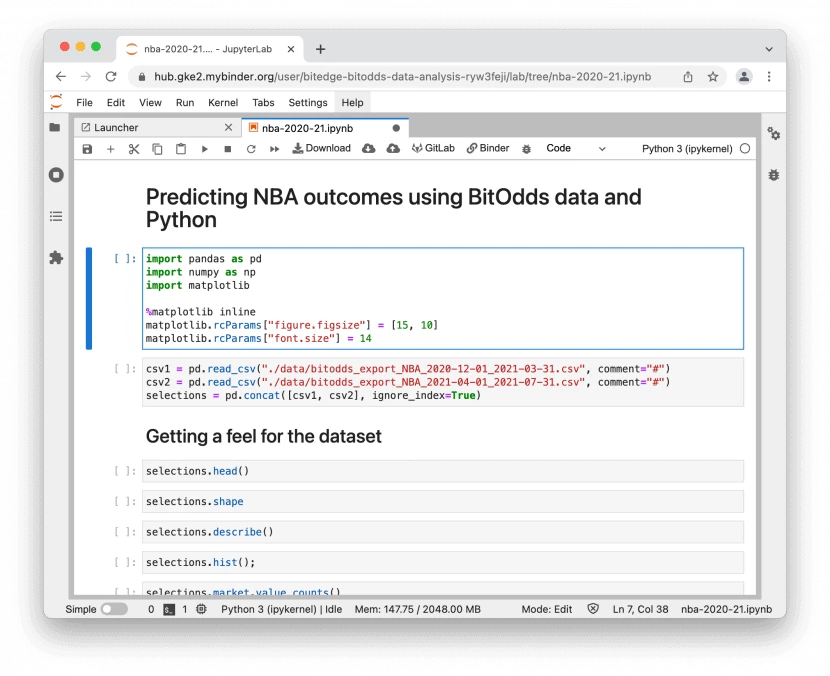Bookmark the page with the star icon
Screen dimensions: 830x676
(713, 77)
